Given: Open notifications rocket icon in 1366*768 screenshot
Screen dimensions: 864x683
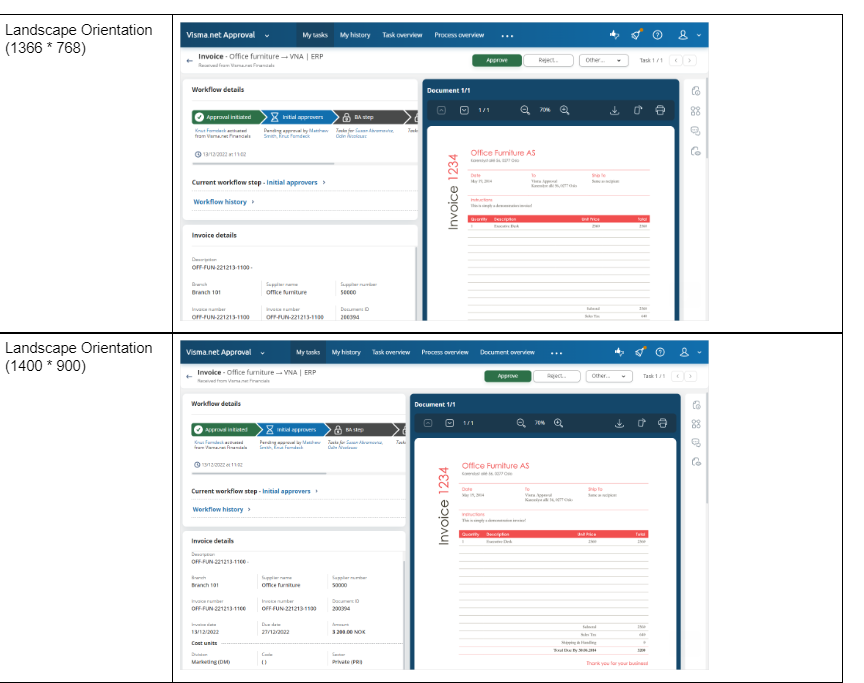Looking at the screenshot, I should [x=636, y=35].
